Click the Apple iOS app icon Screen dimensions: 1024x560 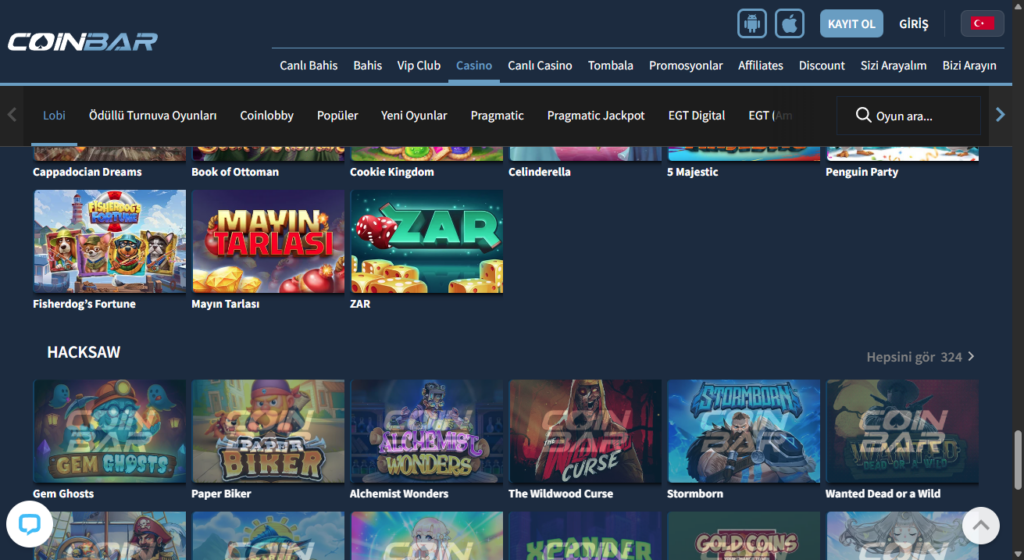point(790,23)
